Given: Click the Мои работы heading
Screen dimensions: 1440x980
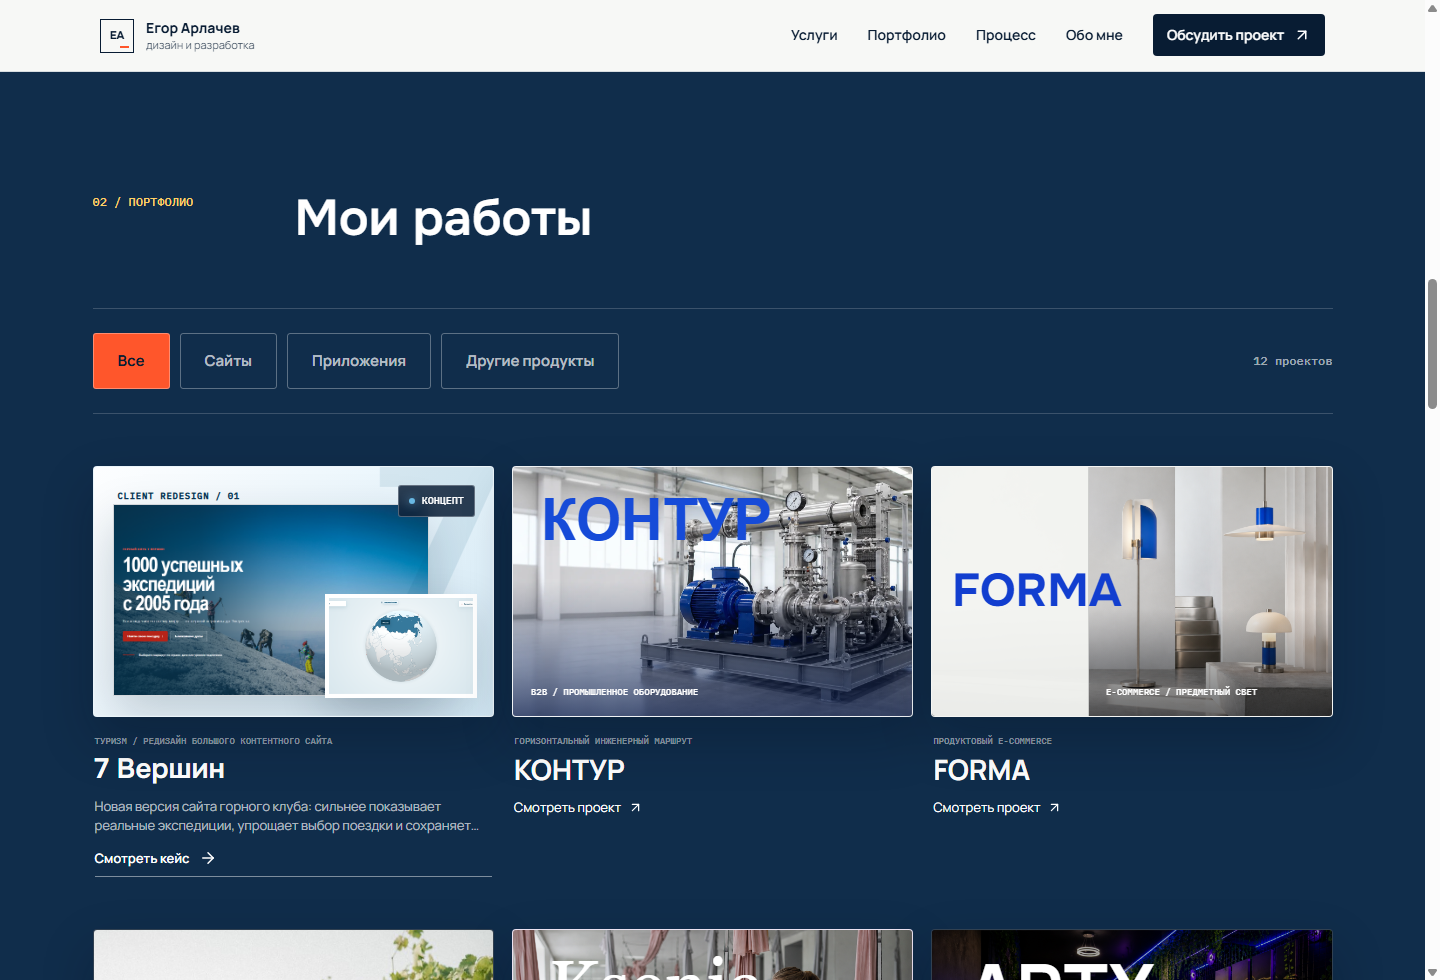Looking at the screenshot, I should [x=443, y=218].
